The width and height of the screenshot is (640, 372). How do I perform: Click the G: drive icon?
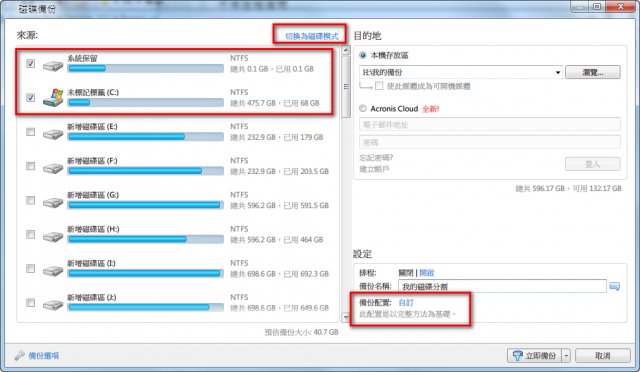53,202
